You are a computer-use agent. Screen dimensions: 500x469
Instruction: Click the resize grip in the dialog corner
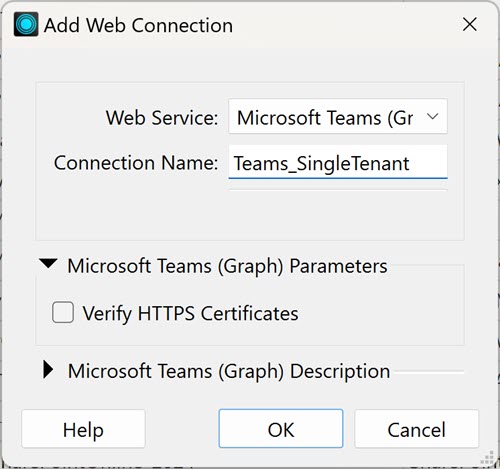coord(487,457)
